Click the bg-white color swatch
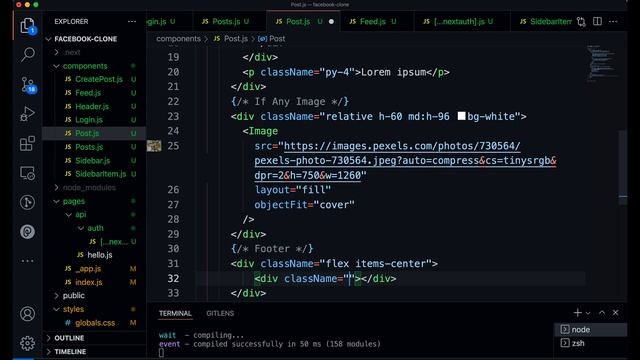 coord(461,116)
